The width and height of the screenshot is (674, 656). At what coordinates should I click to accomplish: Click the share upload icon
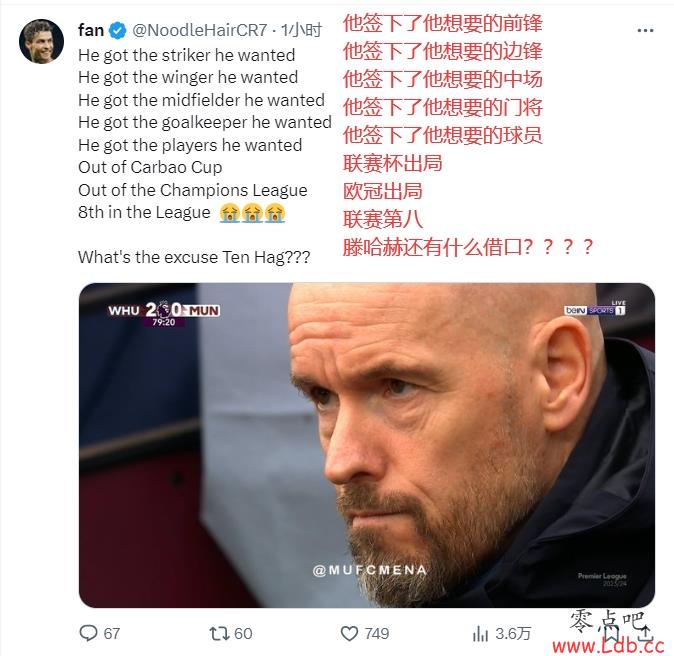pos(645,634)
